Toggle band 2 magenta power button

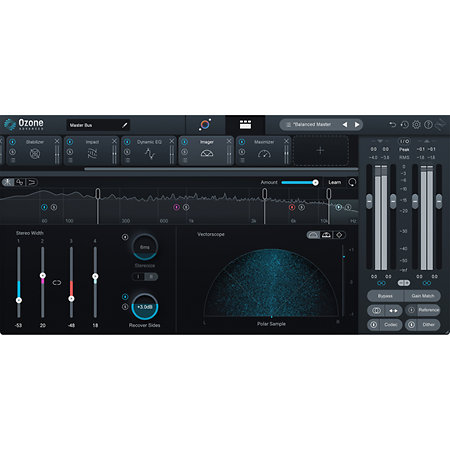coord(176,207)
